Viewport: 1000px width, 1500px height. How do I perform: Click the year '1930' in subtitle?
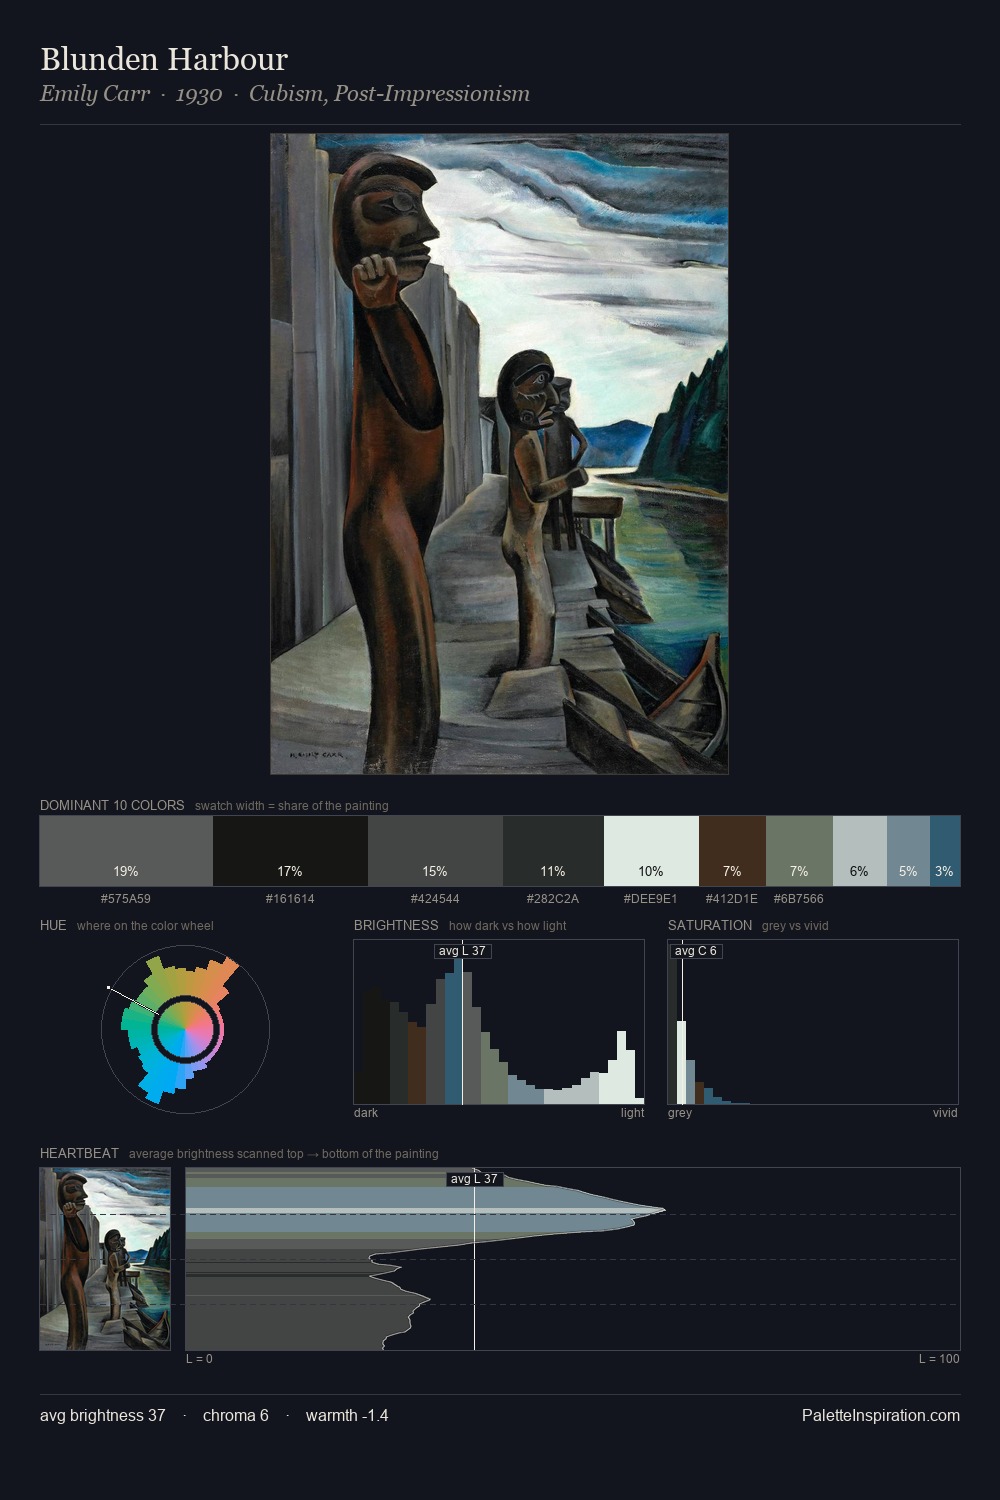click(199, 95)
